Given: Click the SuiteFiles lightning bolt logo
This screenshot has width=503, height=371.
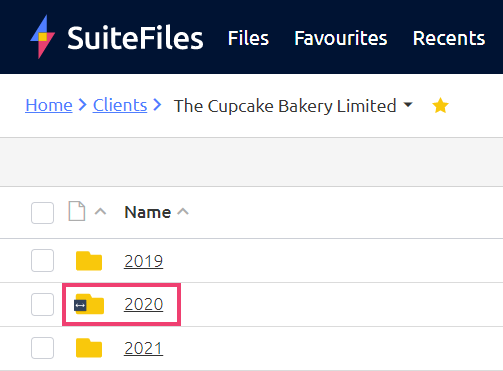Looking at the screenshot, I should [x=43, y=37].
